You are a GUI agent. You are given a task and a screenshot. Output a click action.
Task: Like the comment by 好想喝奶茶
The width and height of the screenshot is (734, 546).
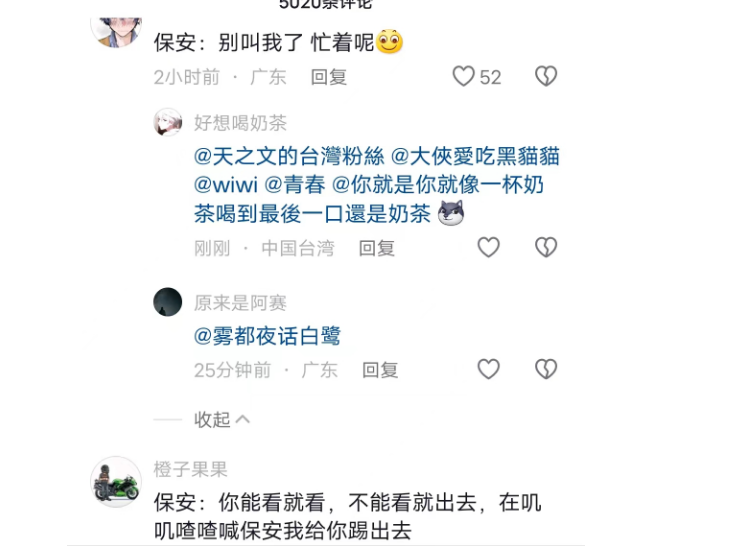coord(488,247)
